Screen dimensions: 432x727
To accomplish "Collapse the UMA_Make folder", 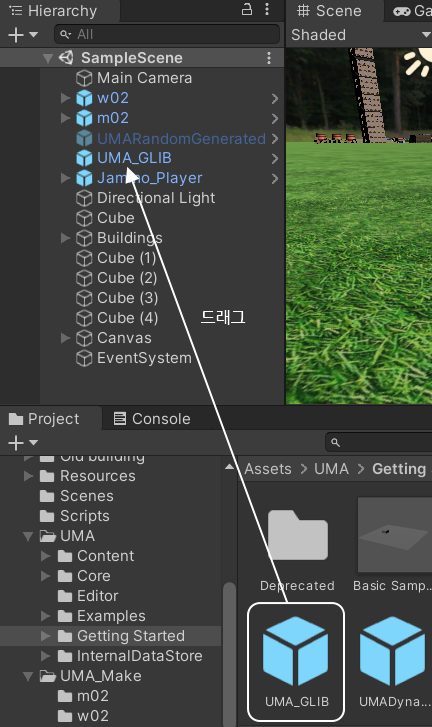I will [x=28, y=676].
